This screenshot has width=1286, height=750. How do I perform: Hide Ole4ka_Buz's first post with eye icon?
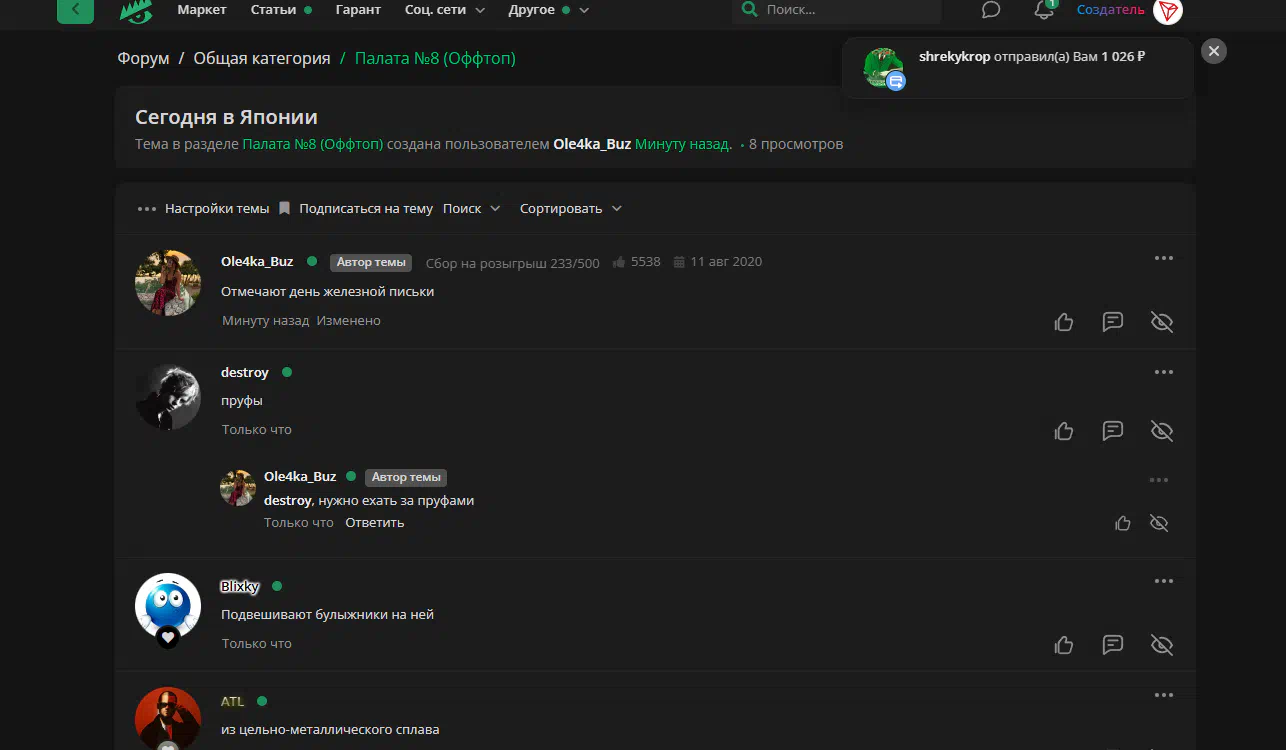coord(1161,322)
